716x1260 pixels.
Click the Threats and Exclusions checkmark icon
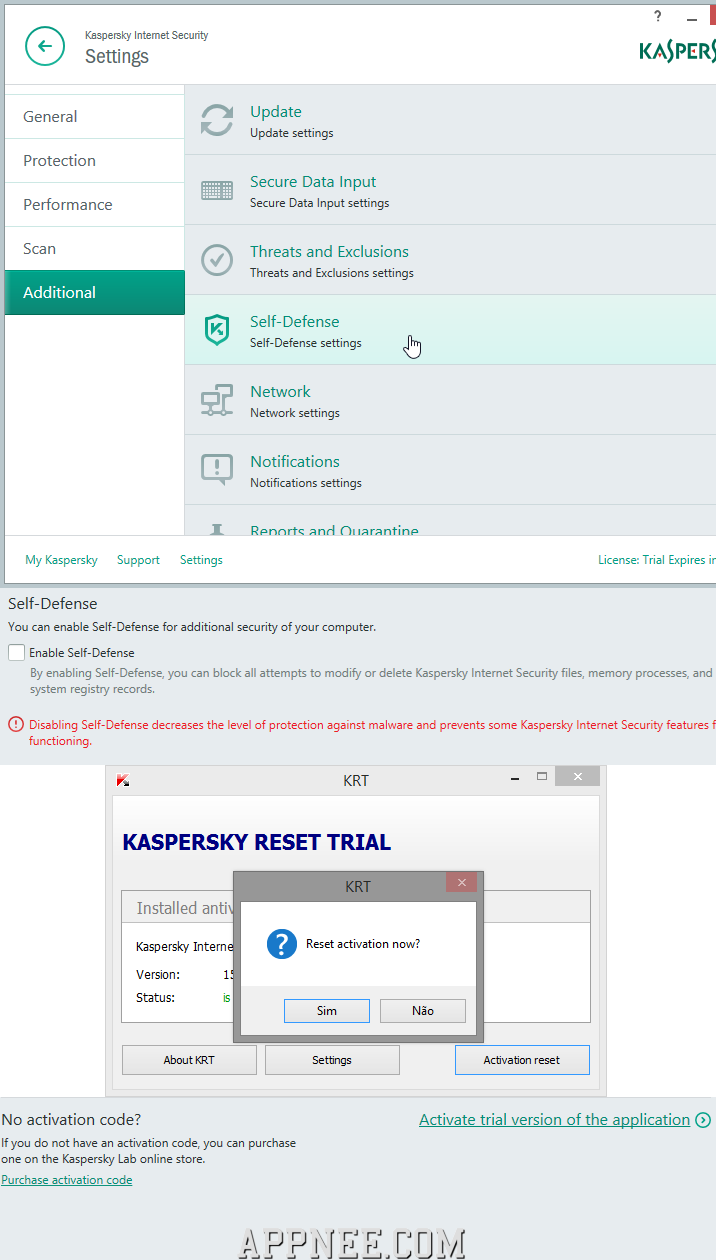(217, 260)
